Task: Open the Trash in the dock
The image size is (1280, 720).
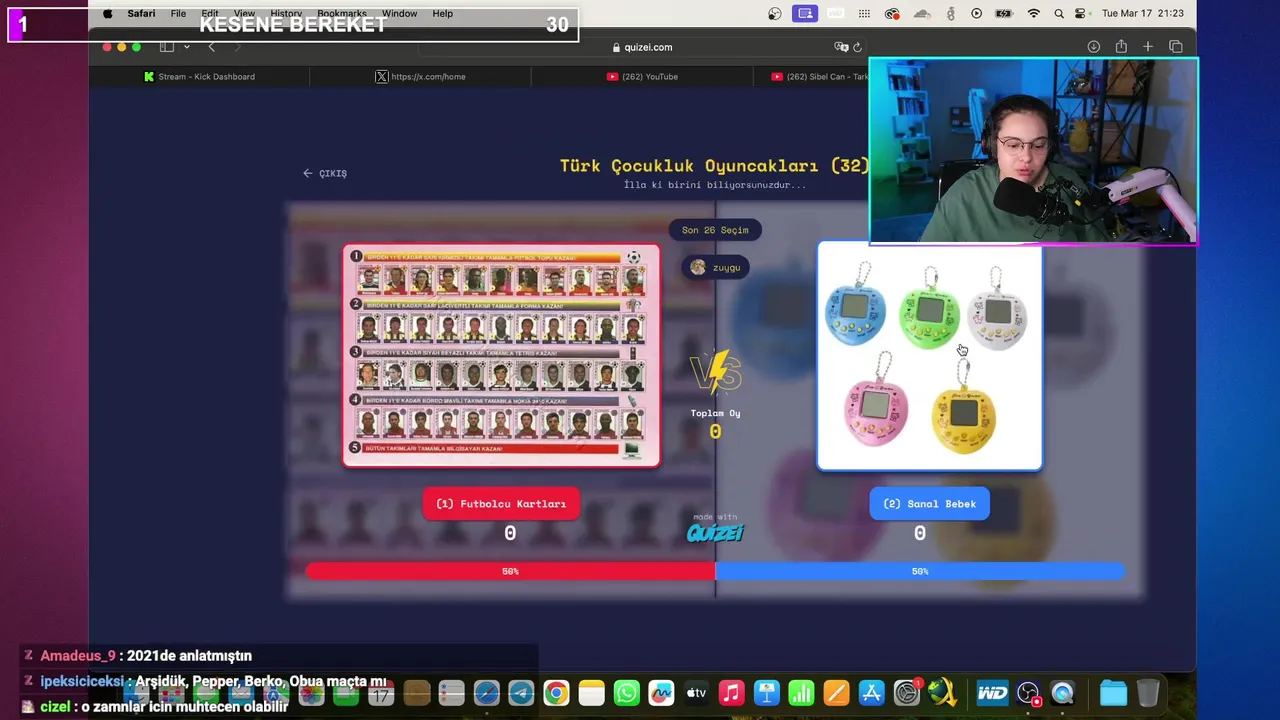Action: [1148, 693]
